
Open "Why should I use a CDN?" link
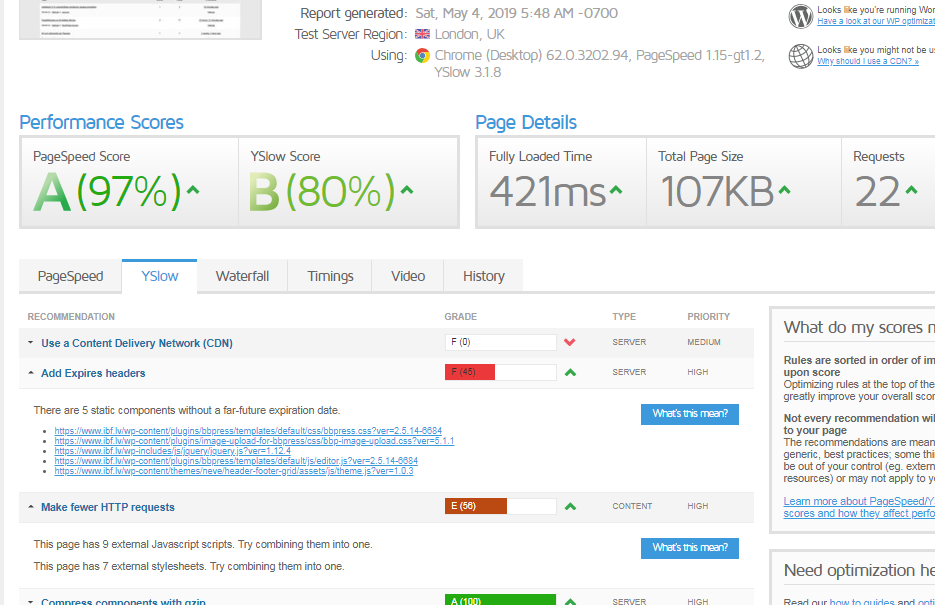[x=869, y=61]
